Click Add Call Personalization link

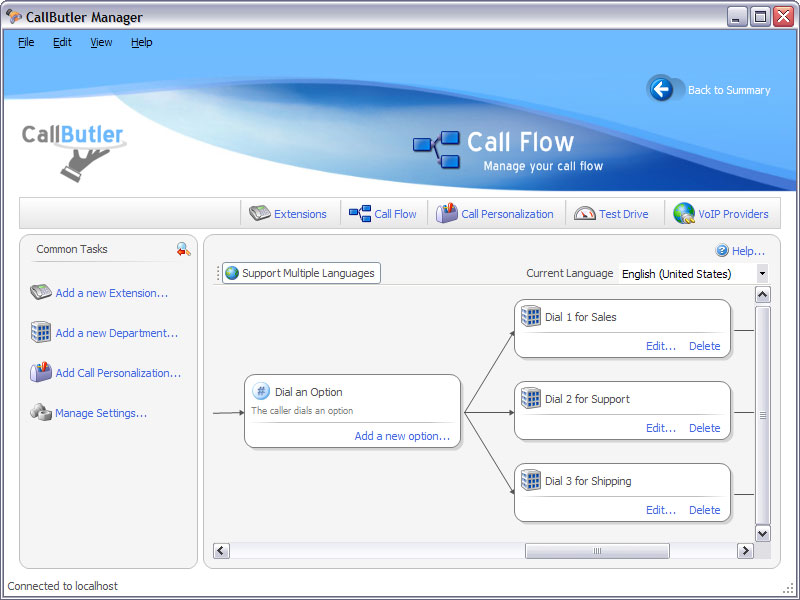(118, 373)
